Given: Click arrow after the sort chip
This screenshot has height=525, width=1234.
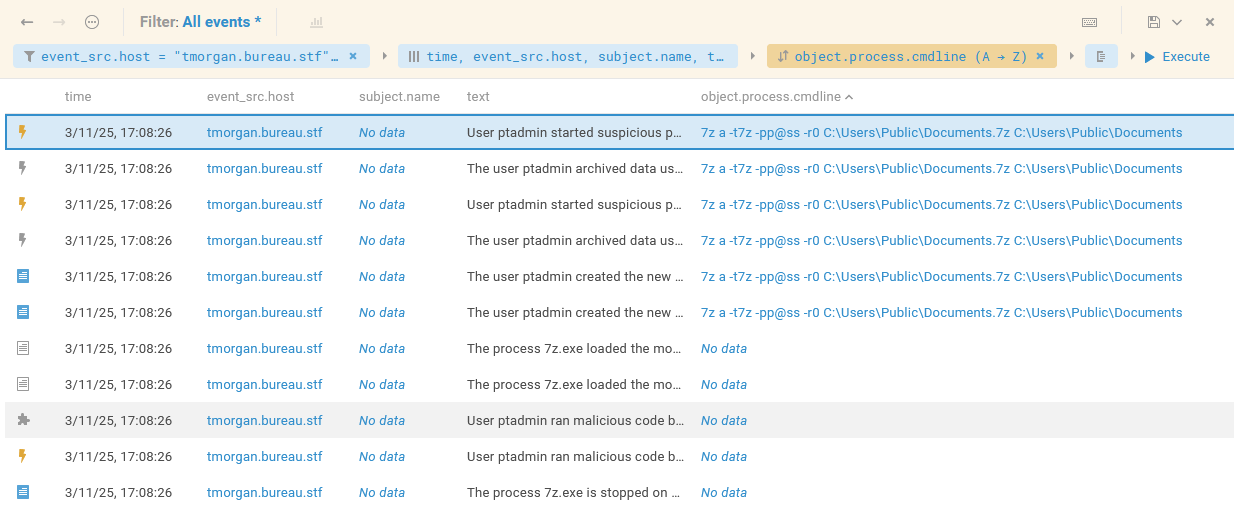Looking at the screenshot, I should pyautogui.click(x=1072, y=56).
